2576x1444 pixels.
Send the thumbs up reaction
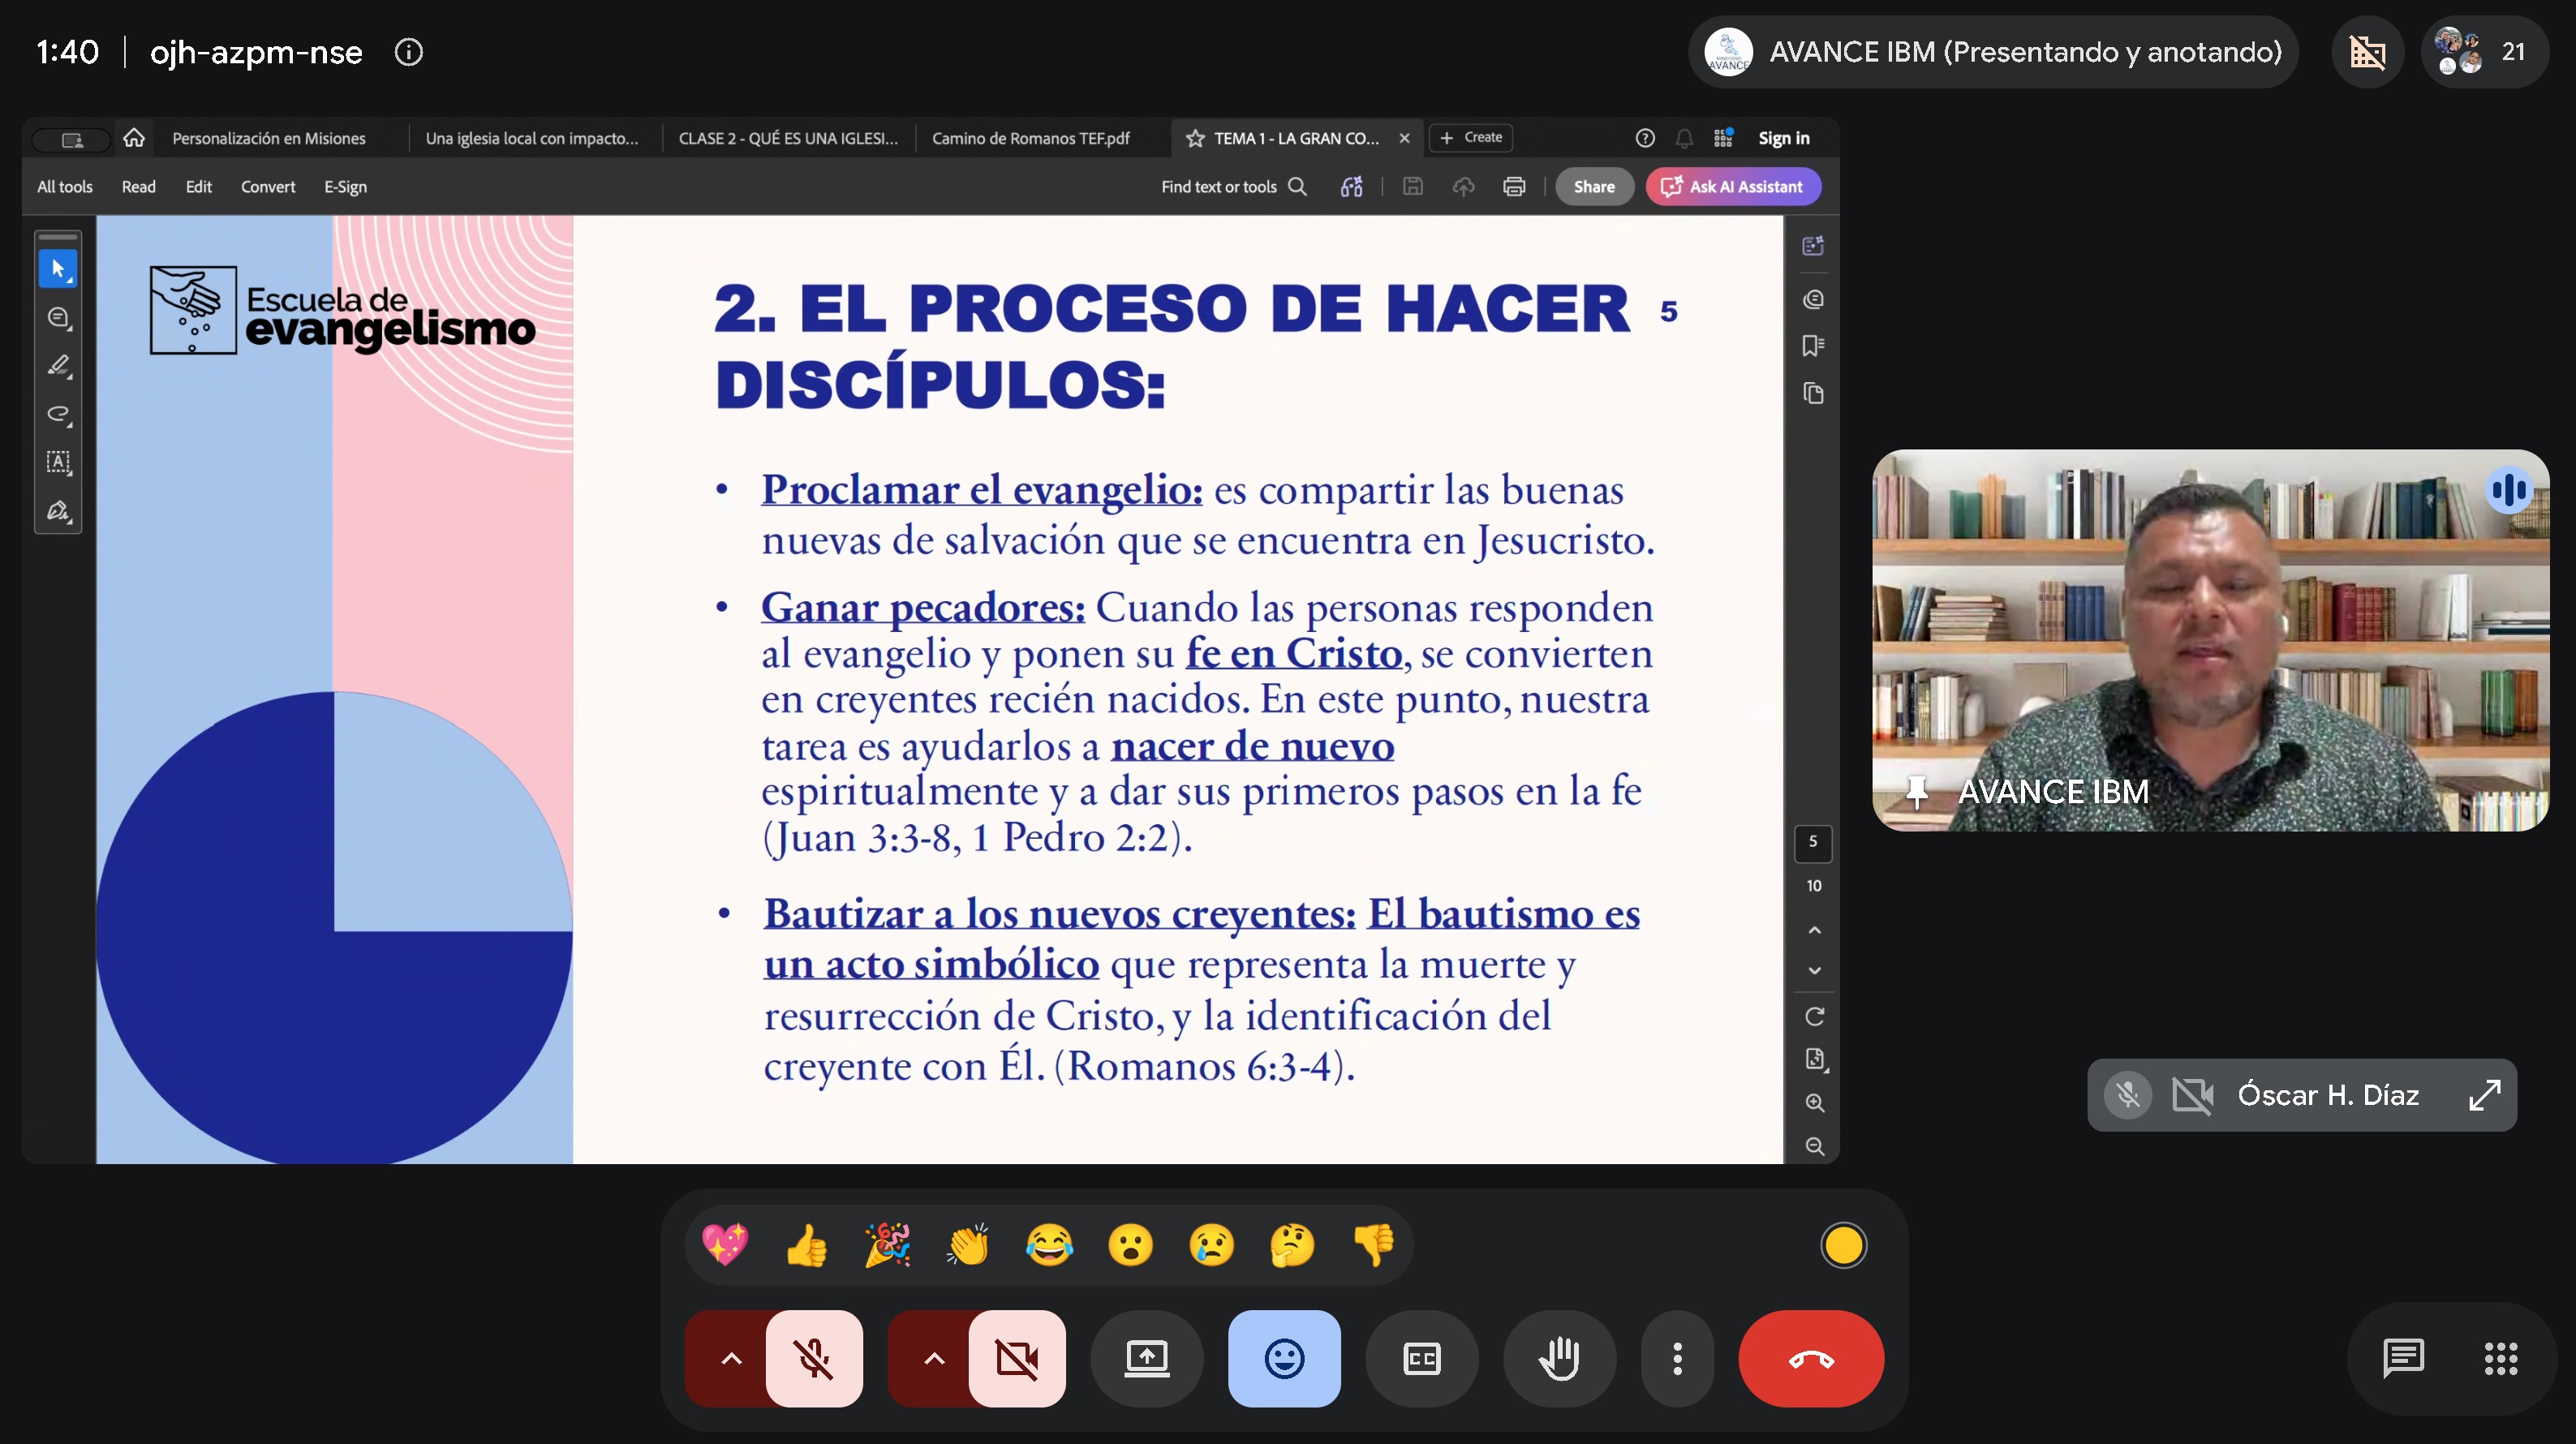(807, 1245)
